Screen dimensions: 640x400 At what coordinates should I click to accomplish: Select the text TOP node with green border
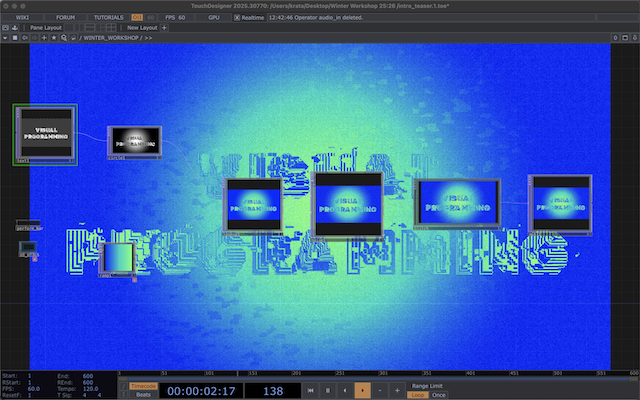[x=44, y=133]
